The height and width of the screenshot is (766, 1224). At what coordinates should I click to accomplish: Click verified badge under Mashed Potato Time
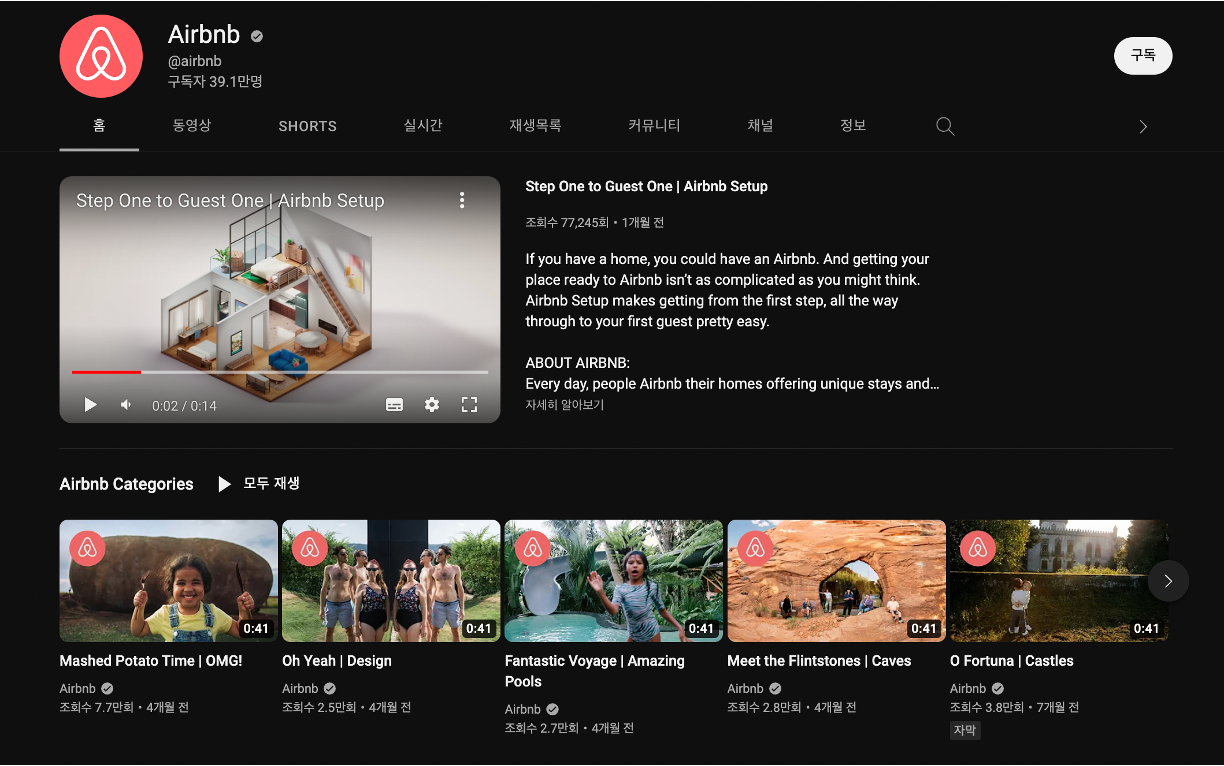(x=107, y=688)
